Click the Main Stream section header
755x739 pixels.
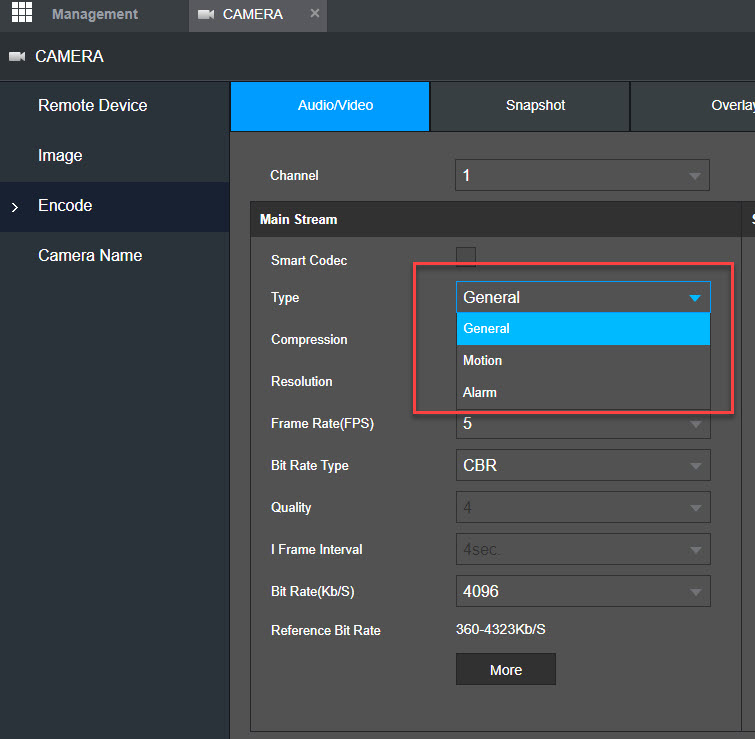[495, 220]
